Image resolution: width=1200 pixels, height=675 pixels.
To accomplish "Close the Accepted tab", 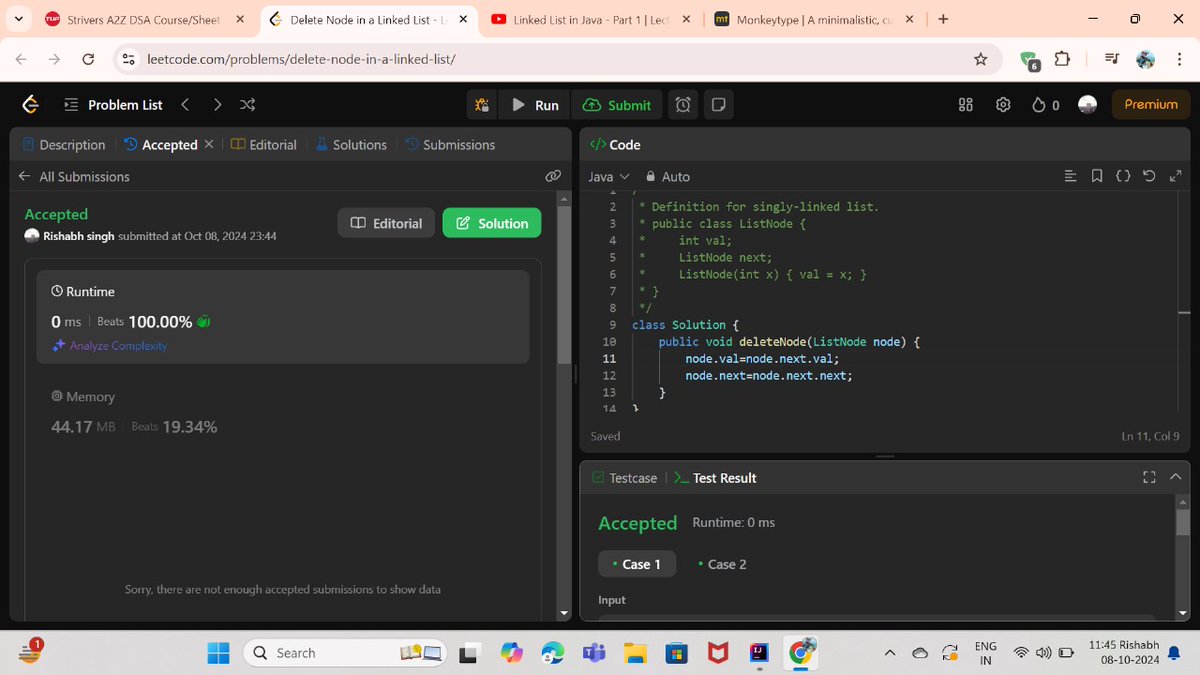I will pos(208,144).
